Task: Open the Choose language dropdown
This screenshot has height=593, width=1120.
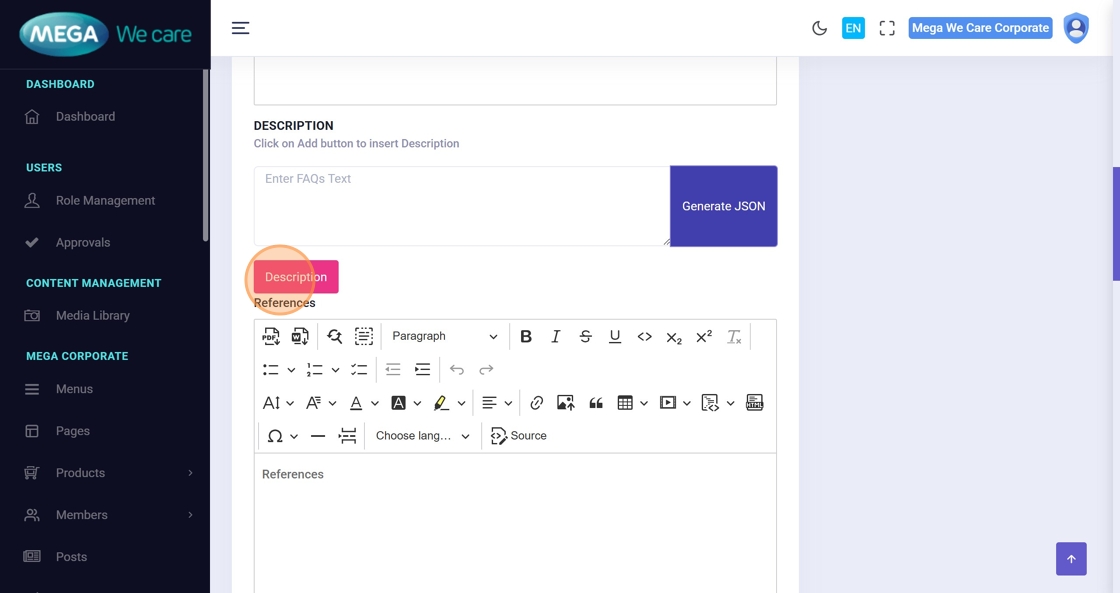Action: (x=422, y=436)
